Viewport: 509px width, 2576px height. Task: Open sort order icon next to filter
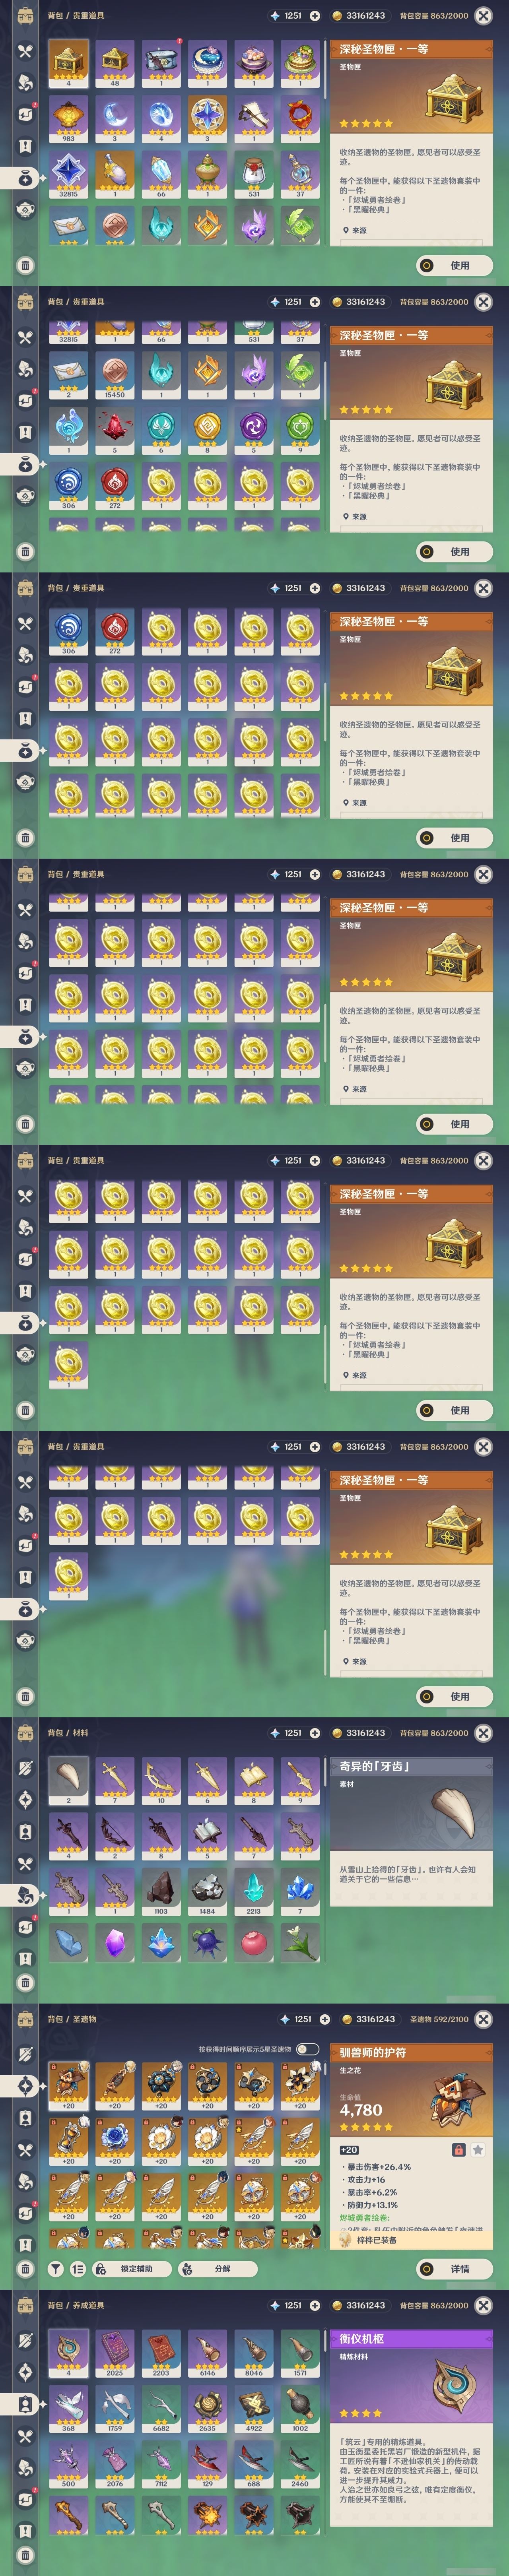[x=77, y=2269]
